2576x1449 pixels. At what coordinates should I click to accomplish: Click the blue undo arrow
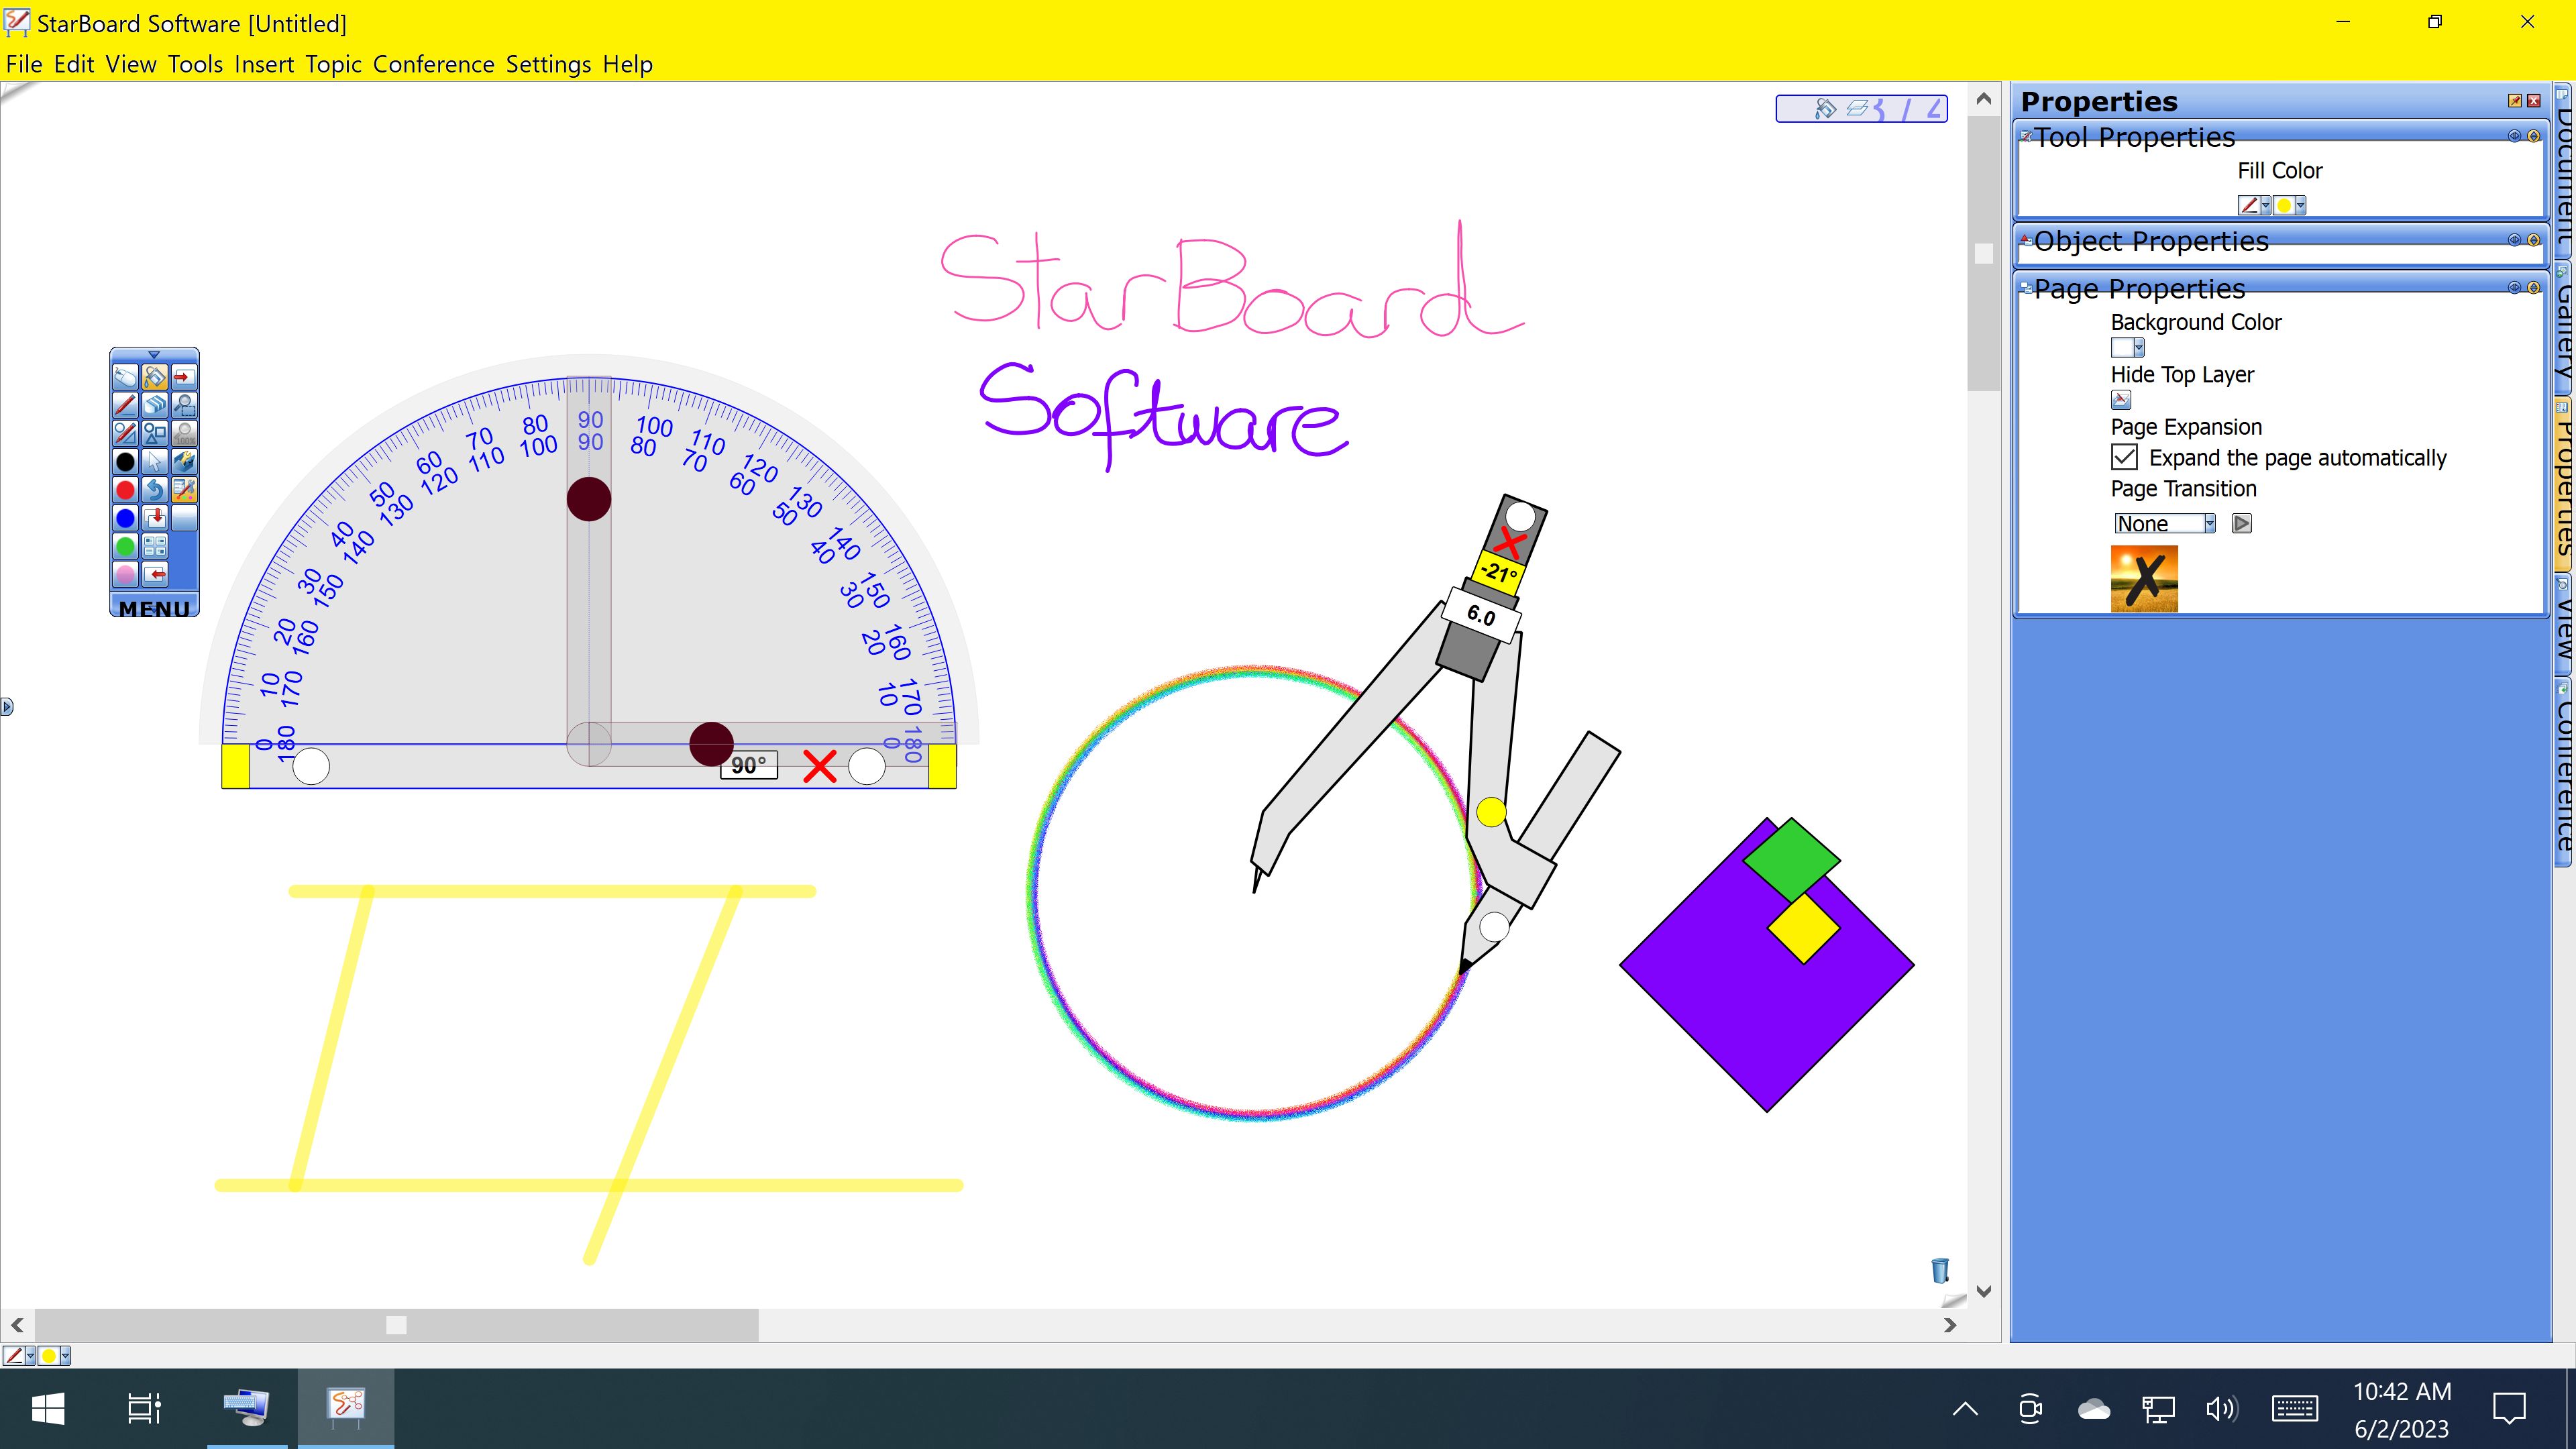[154, 489]
